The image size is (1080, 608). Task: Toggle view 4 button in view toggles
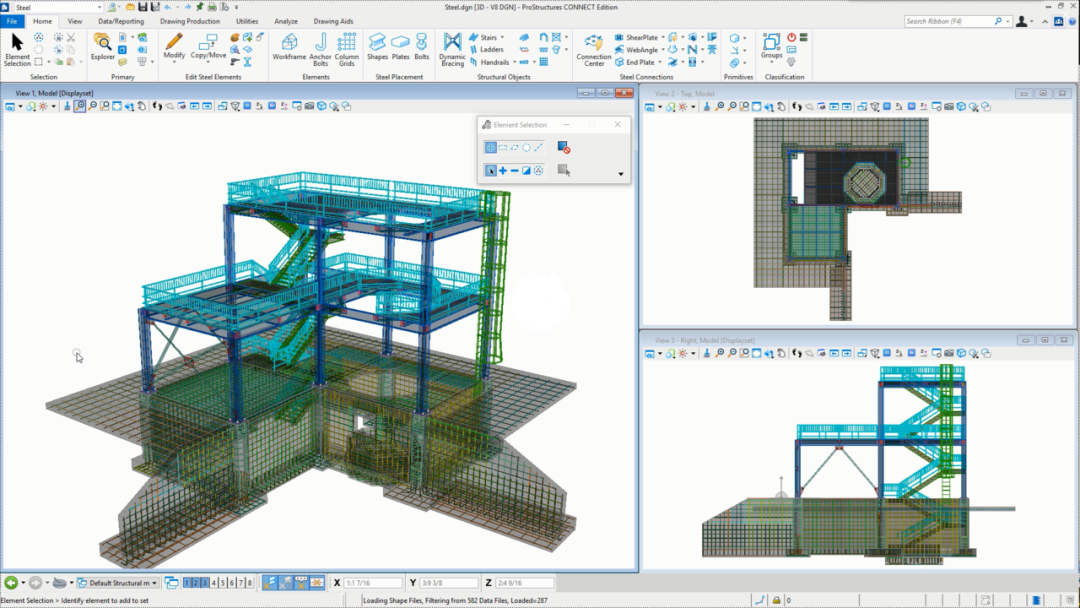click(x=214, y=583)
